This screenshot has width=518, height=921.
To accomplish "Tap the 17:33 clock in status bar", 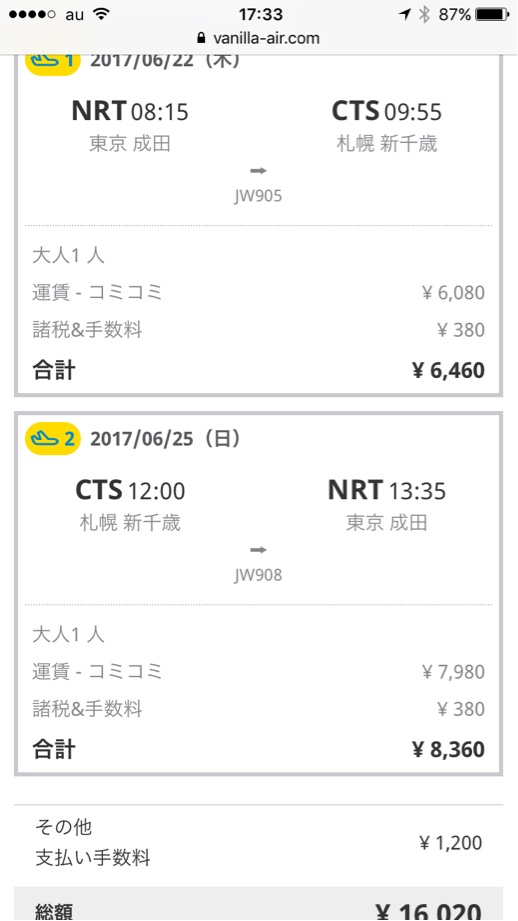I will tap(261, 14).
